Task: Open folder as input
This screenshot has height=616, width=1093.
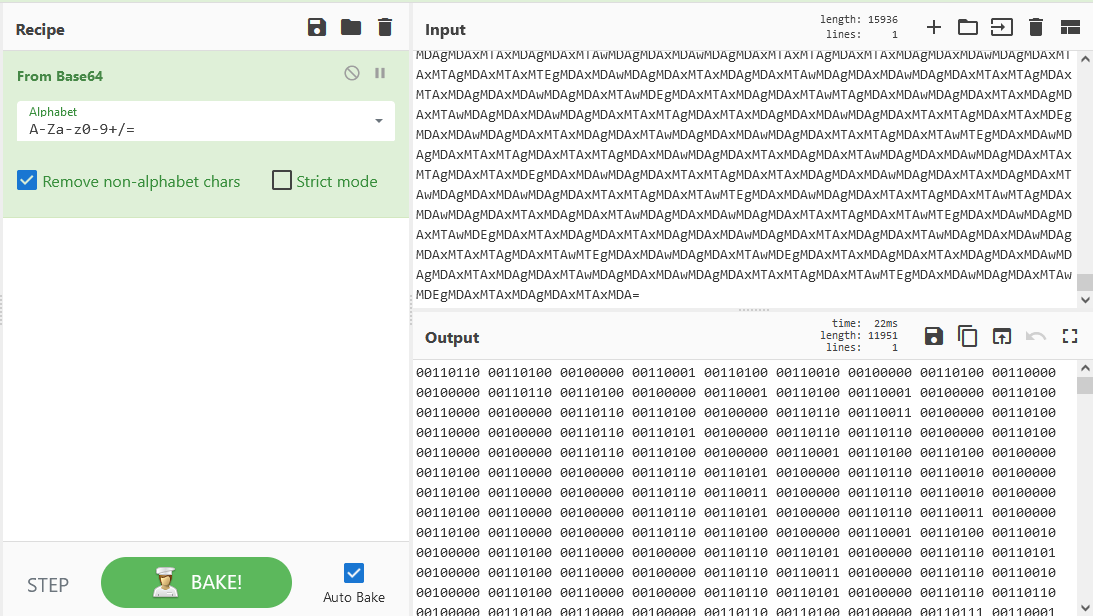Action: coord(967,28)
